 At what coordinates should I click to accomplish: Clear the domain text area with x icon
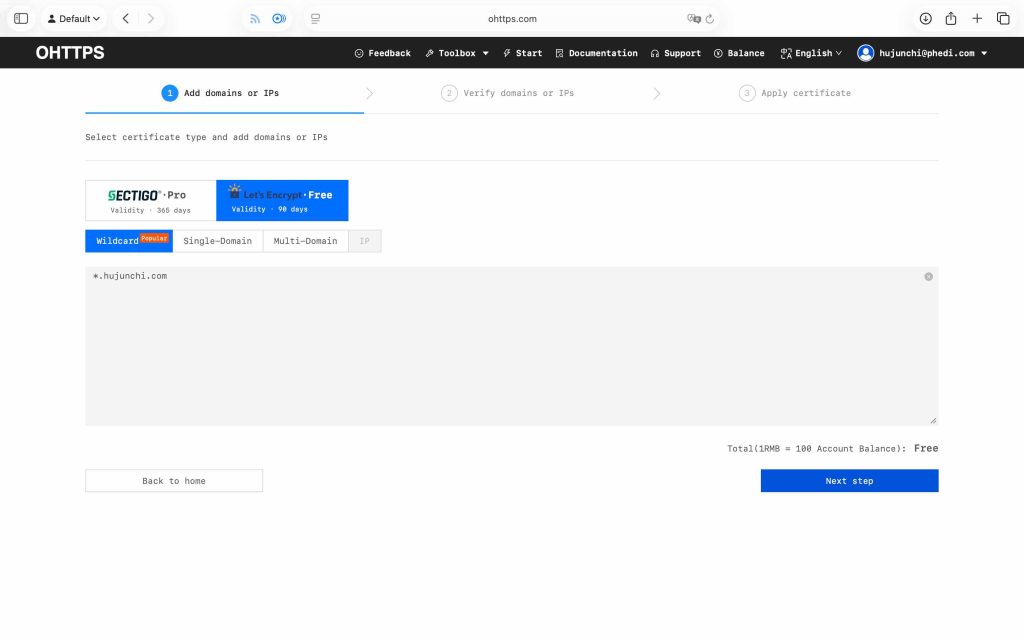(928, 276)
